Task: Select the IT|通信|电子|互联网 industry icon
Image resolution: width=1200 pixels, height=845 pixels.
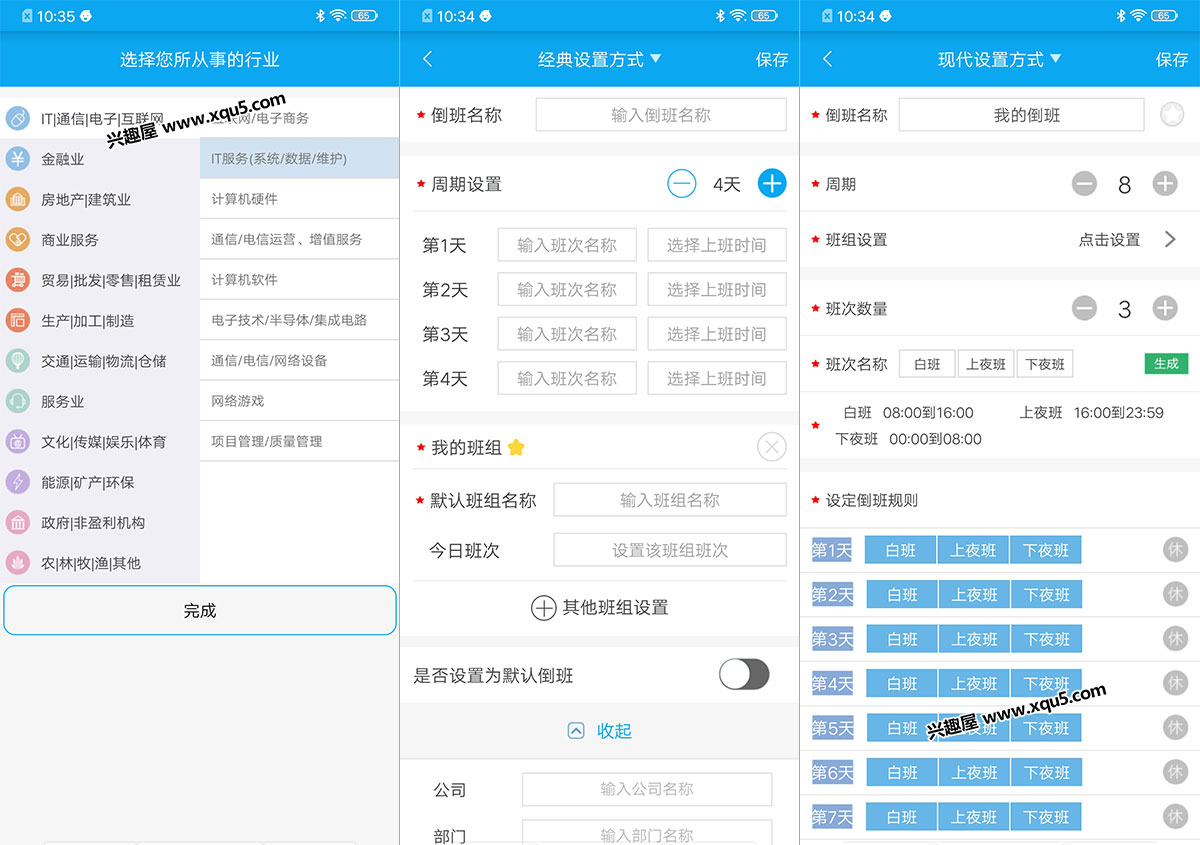Action: (18, 118)
